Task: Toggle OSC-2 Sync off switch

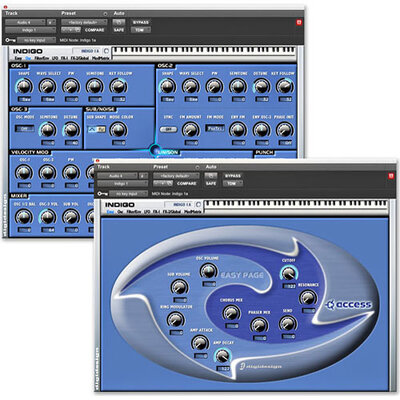Action: click(168, 129)
